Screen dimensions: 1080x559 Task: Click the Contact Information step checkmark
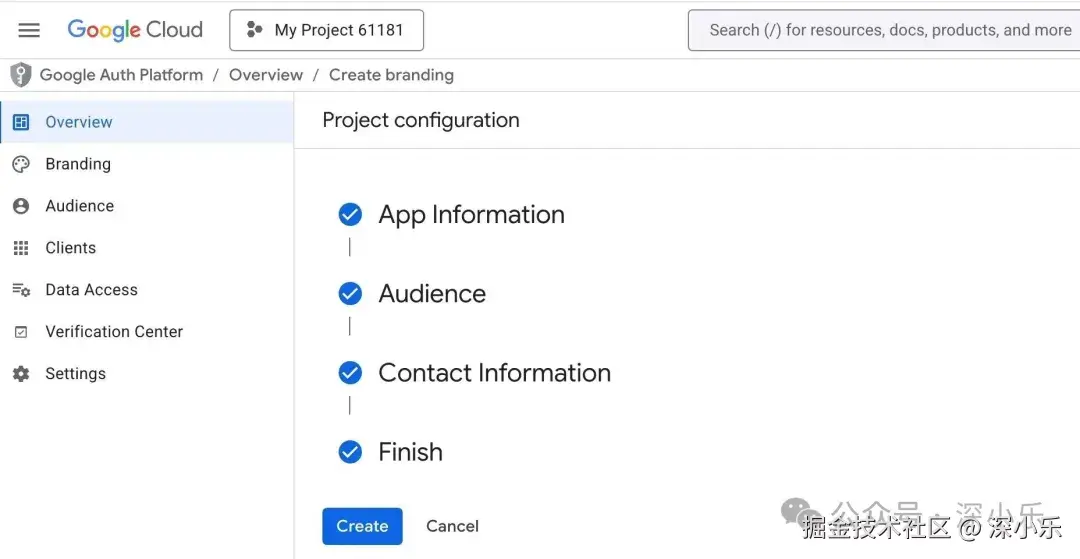pos(350,372)
